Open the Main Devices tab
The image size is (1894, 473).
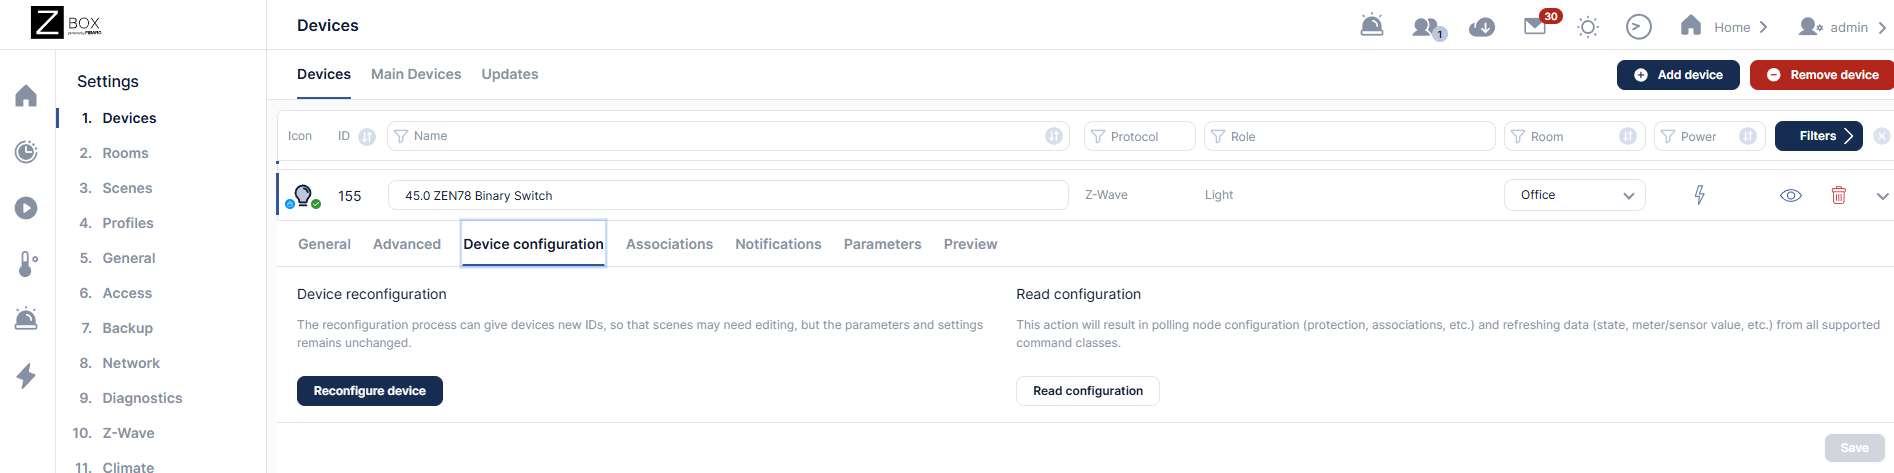[x=416, y=74]
